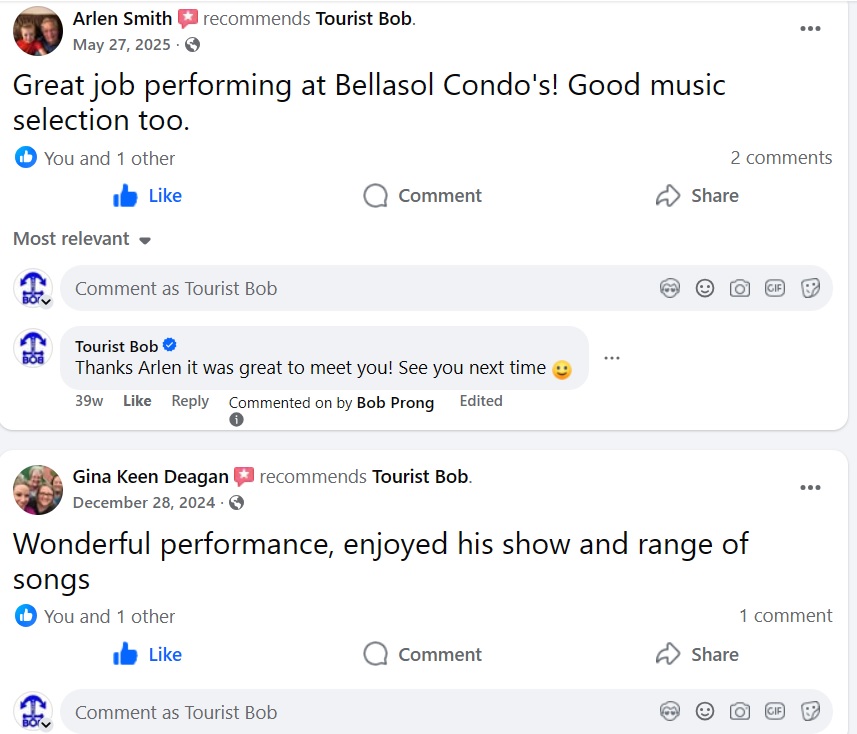The image size is (857, 734).
Task: Click the info icon under Bob Prong comment
Action: [237, 420]
